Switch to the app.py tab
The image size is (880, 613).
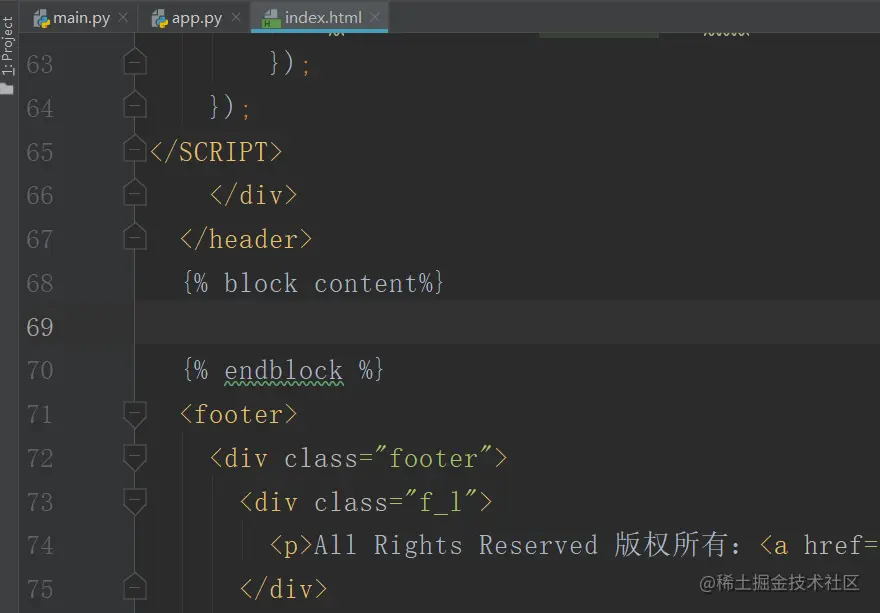coord(195,18)
